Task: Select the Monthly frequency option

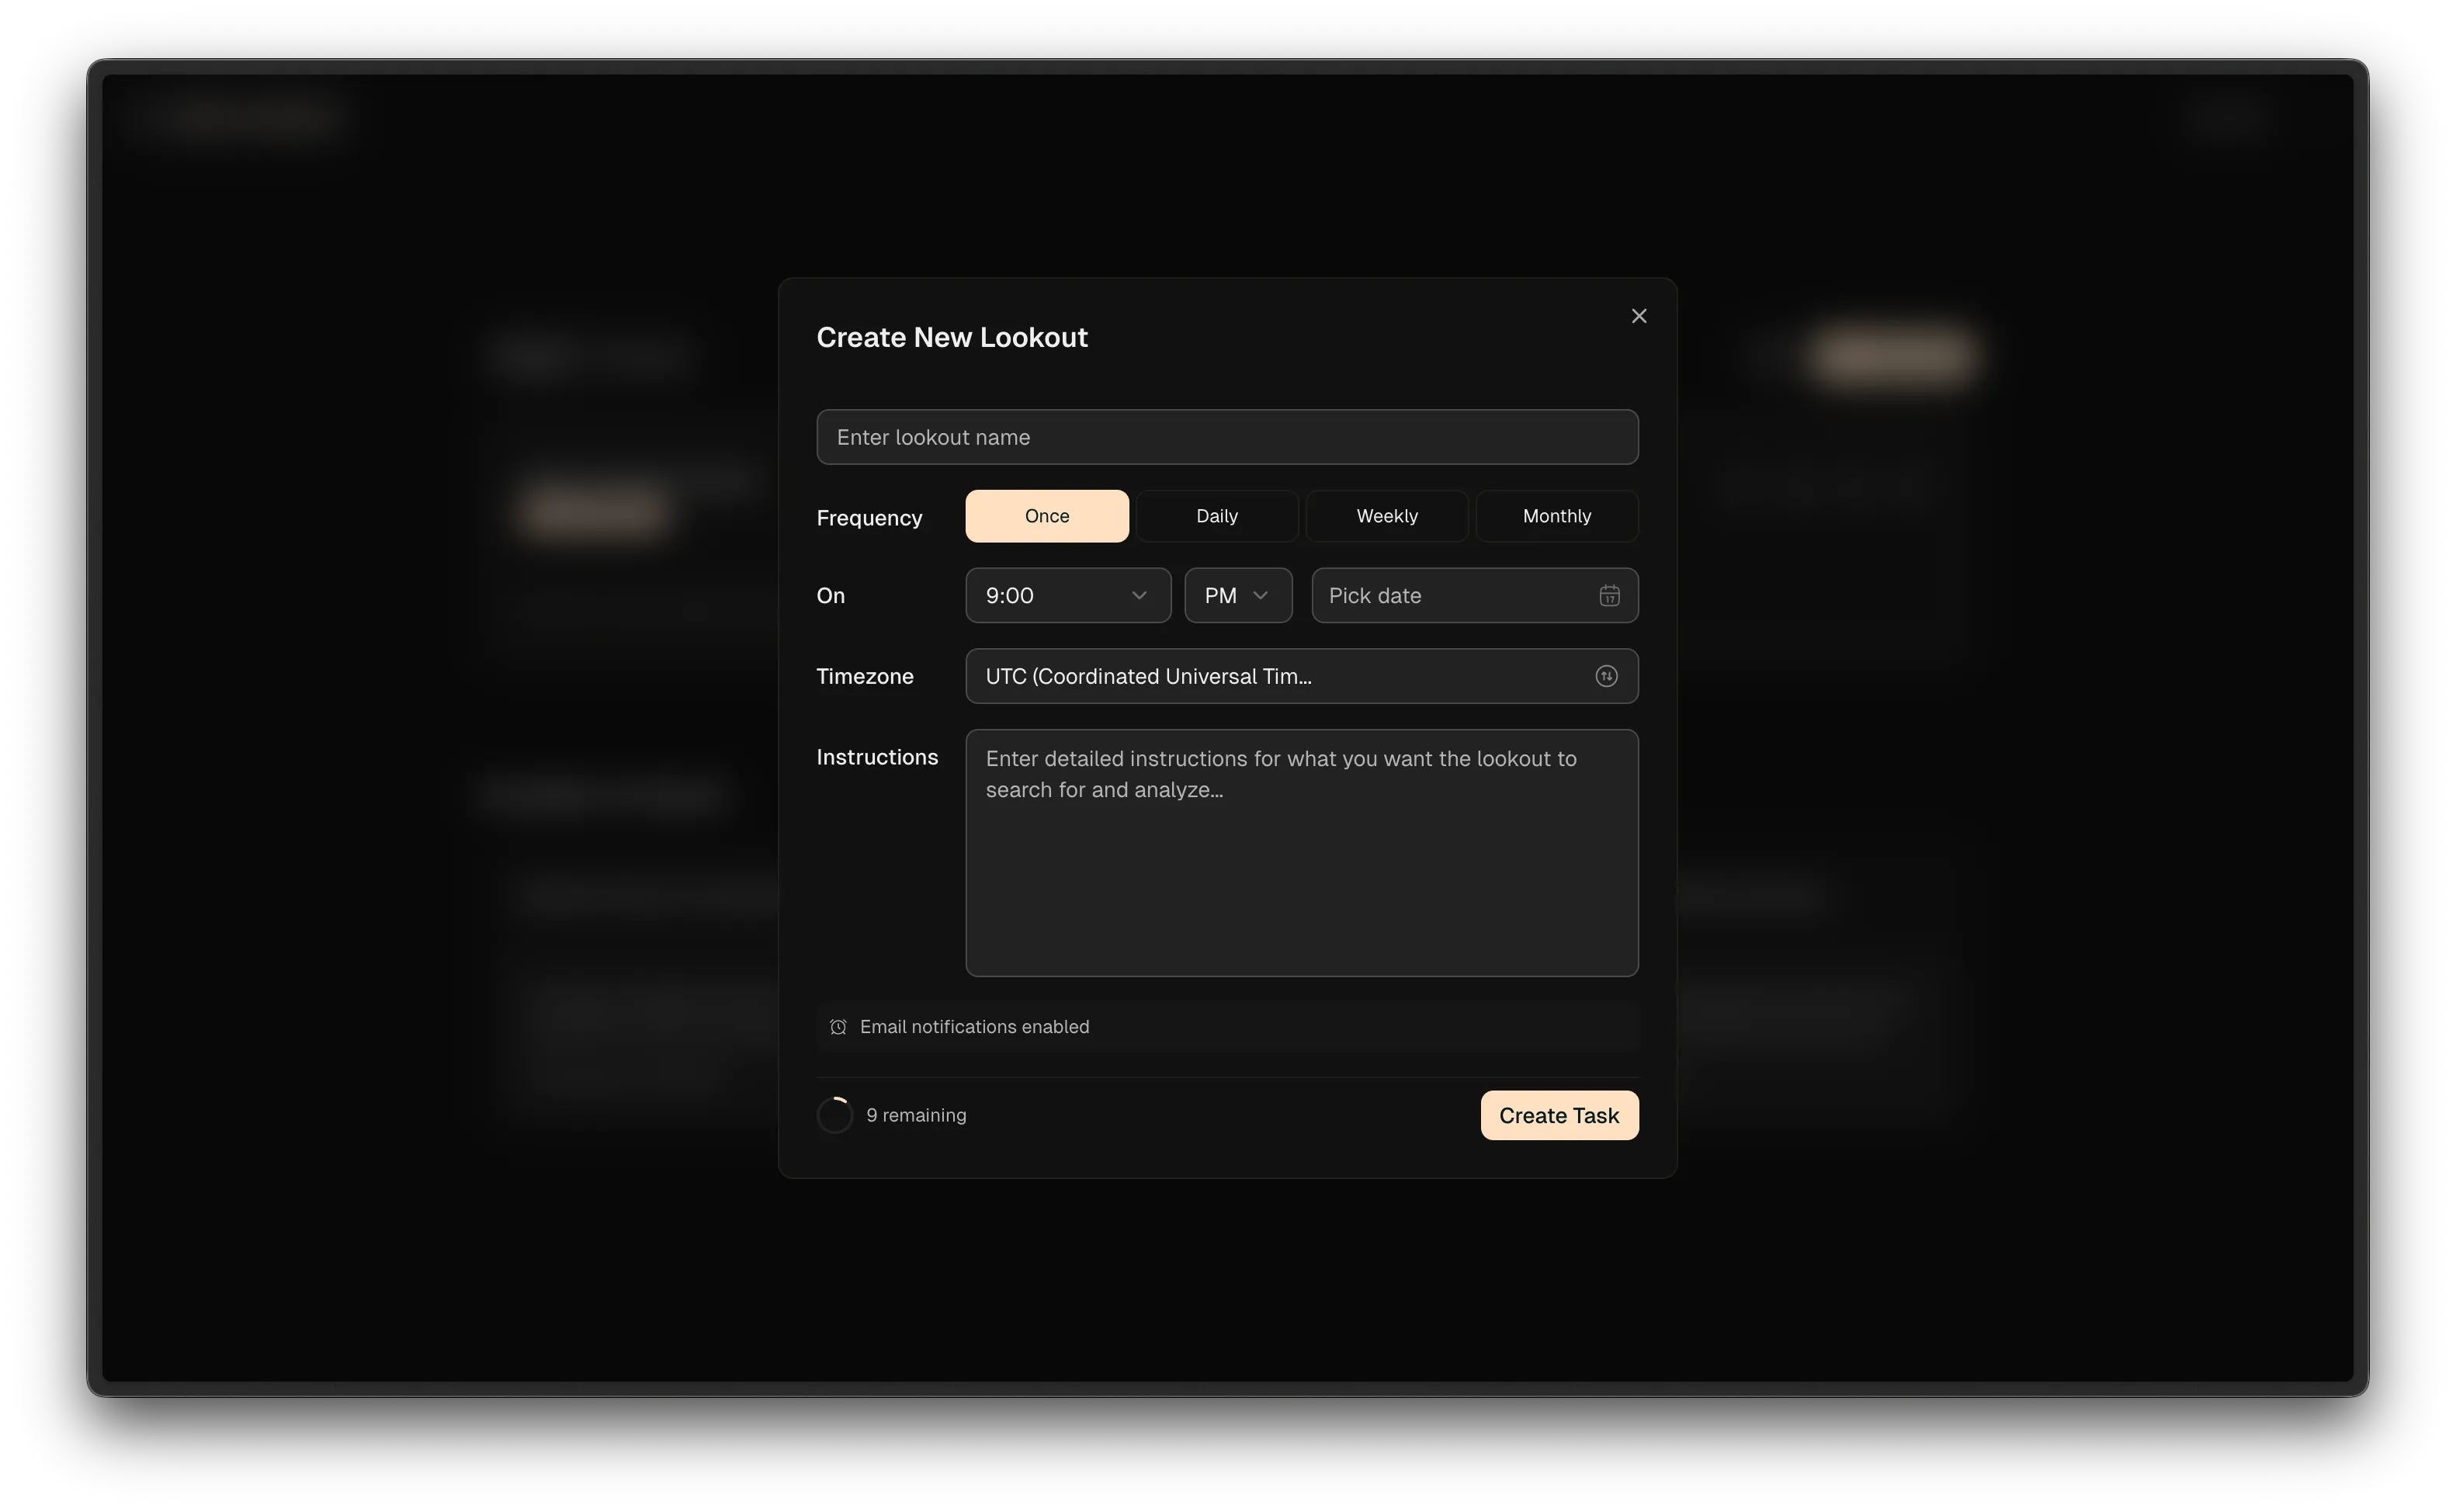Action: point(1556,515)
